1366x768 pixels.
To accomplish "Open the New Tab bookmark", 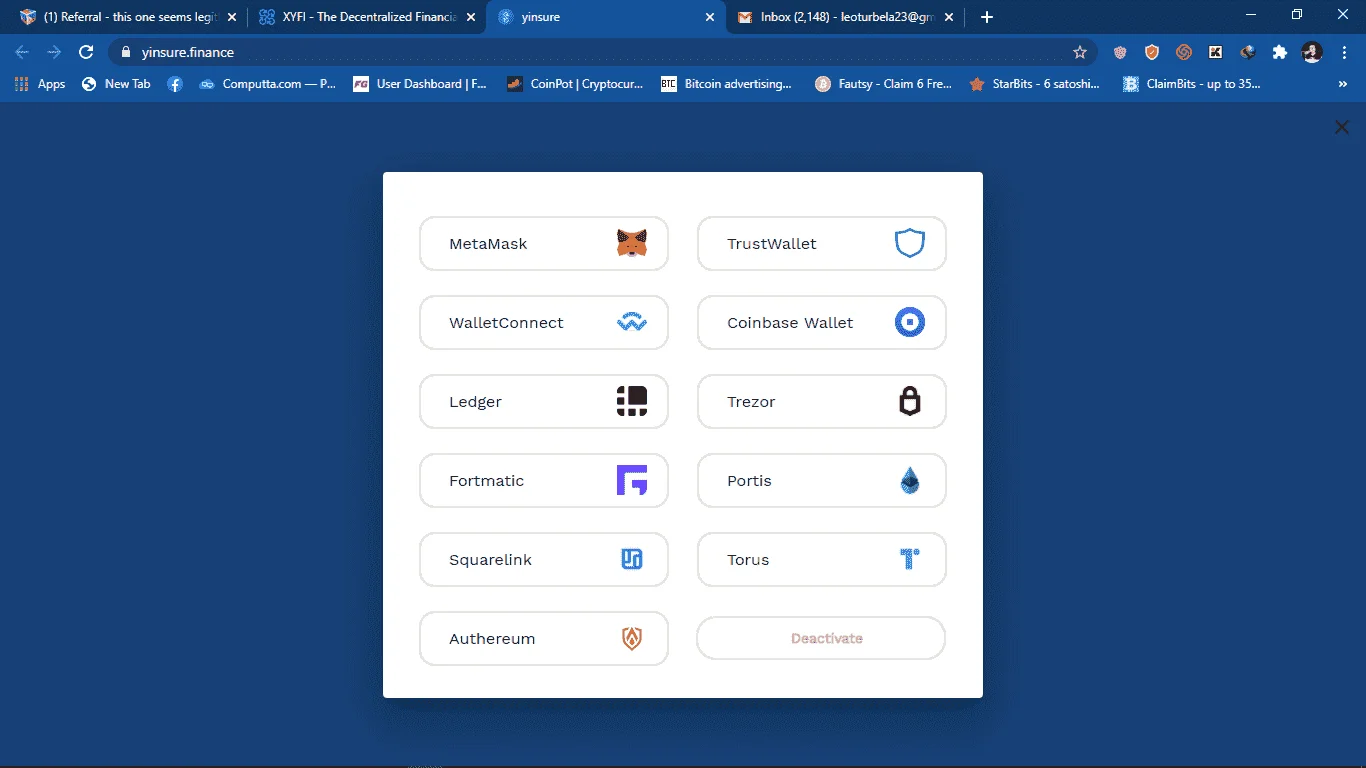I will [x=116, y=84].
